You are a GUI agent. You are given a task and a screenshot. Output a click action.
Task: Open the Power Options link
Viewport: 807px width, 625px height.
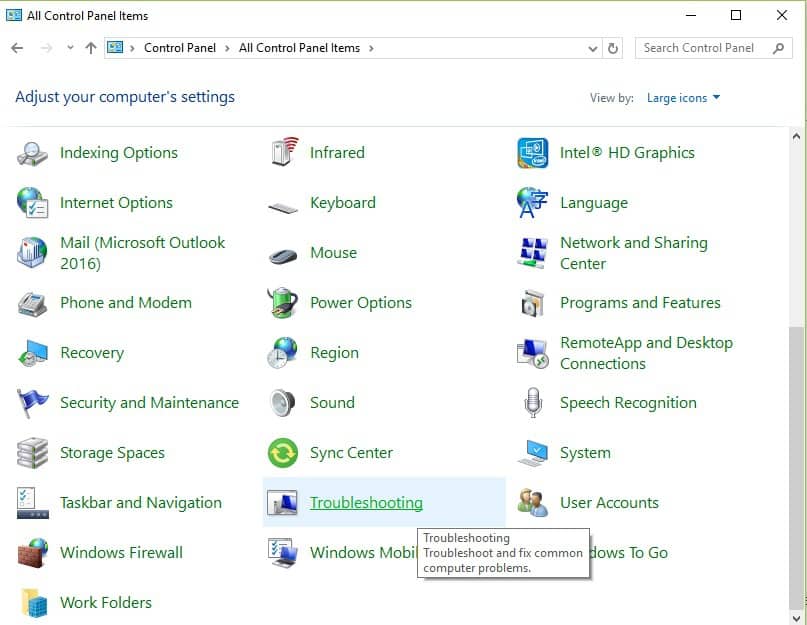[361, 303]
